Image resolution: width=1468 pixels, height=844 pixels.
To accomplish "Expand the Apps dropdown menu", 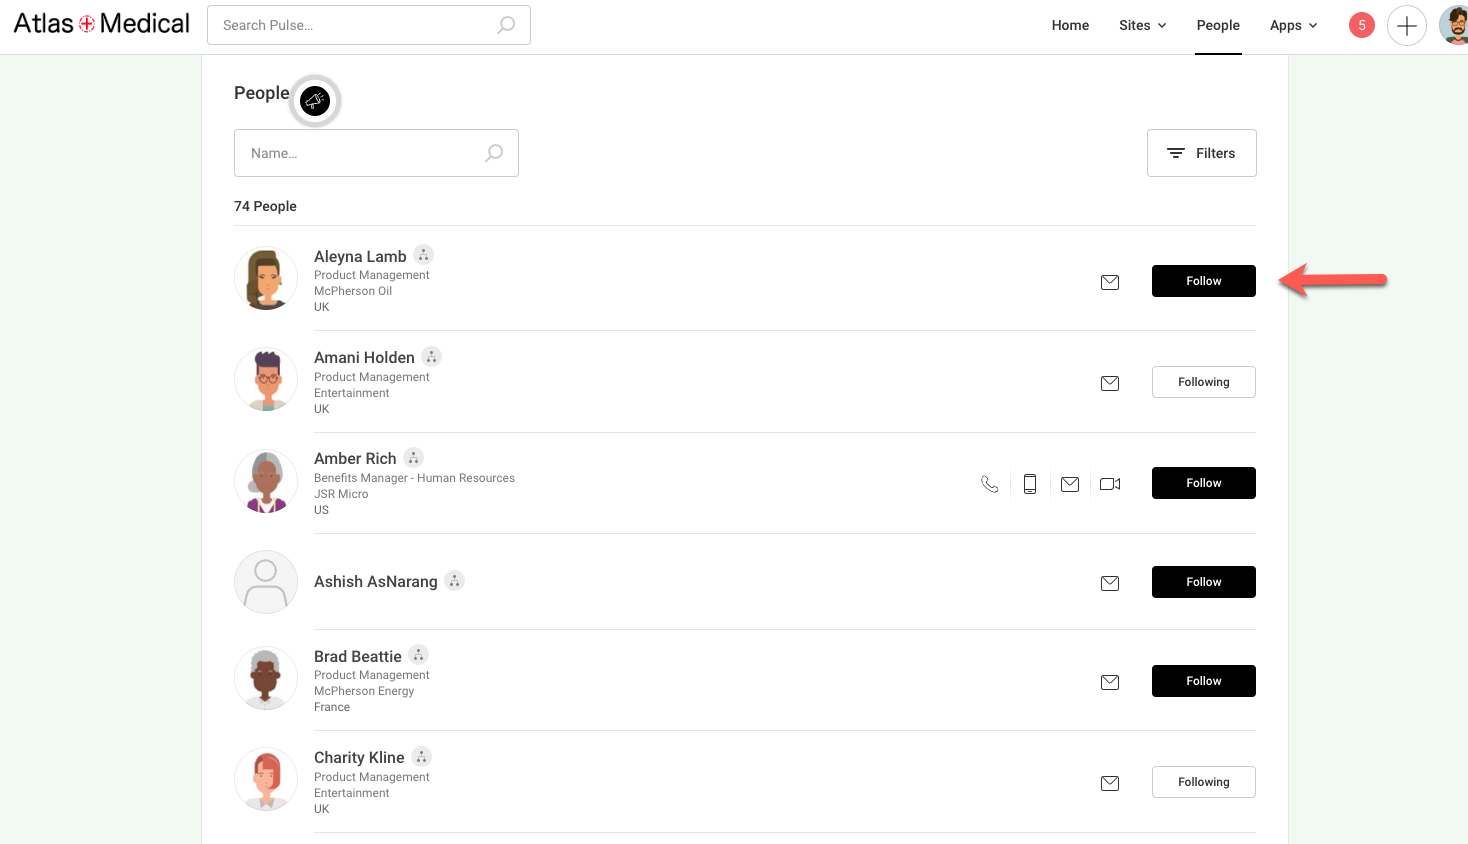I will [x=1293, y=26].
